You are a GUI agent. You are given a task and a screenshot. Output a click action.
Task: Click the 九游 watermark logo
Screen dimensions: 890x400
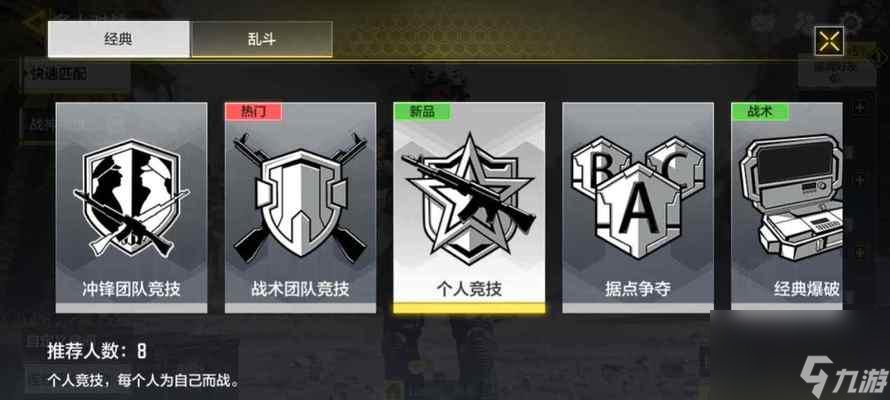839,376
